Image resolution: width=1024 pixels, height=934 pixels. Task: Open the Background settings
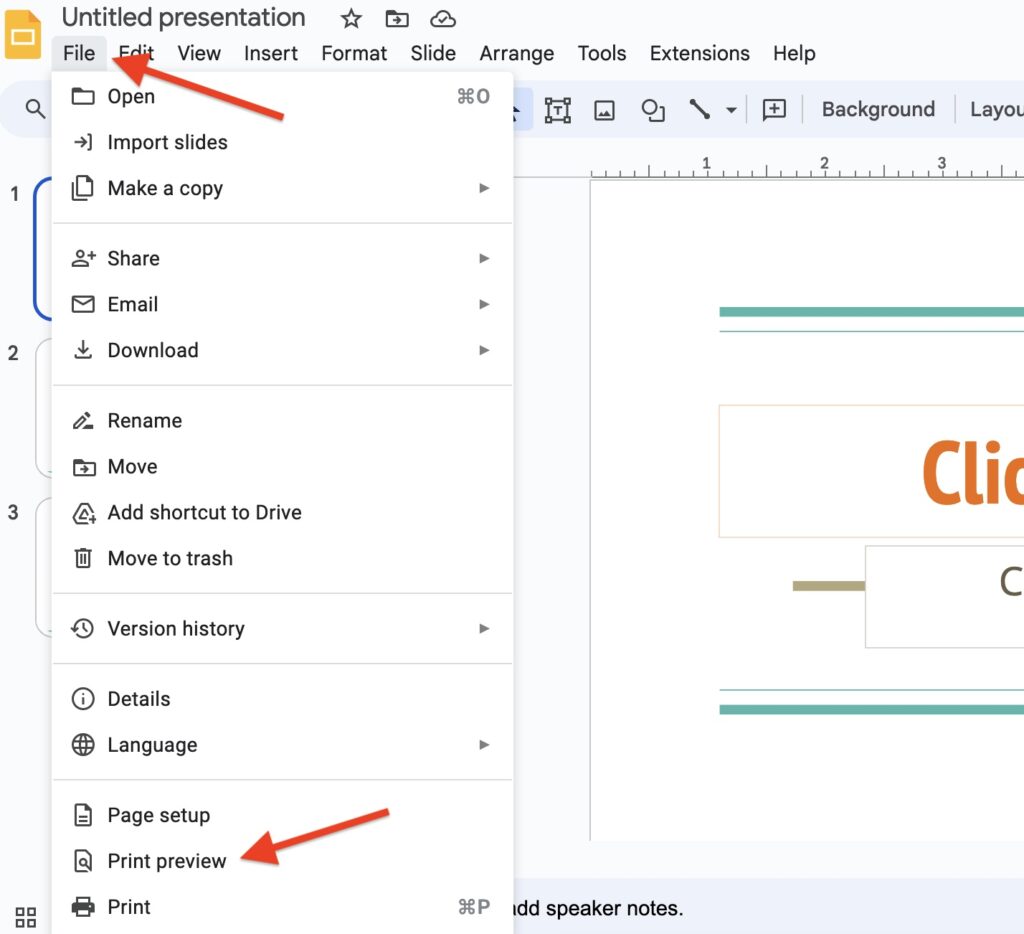coord(877,109)
